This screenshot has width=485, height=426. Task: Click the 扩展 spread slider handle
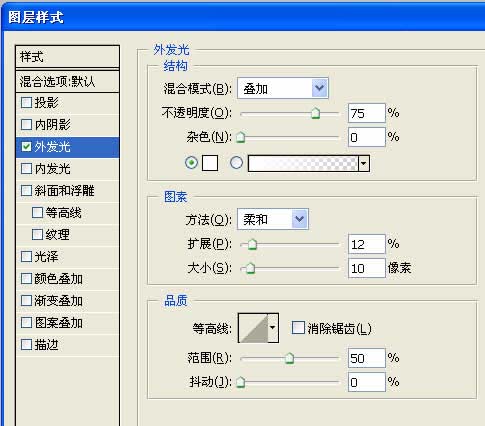pos(252,244)
